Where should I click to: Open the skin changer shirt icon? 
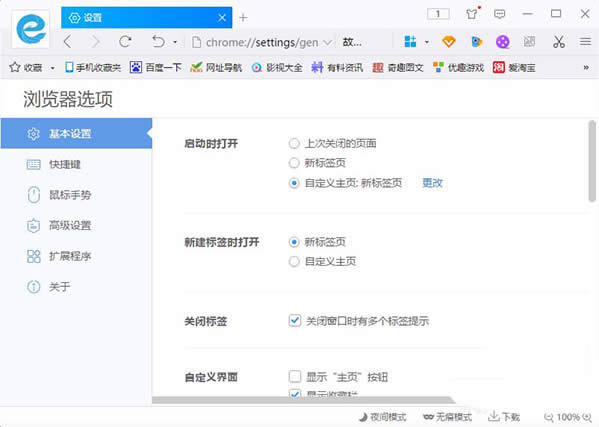click(472, 14)
